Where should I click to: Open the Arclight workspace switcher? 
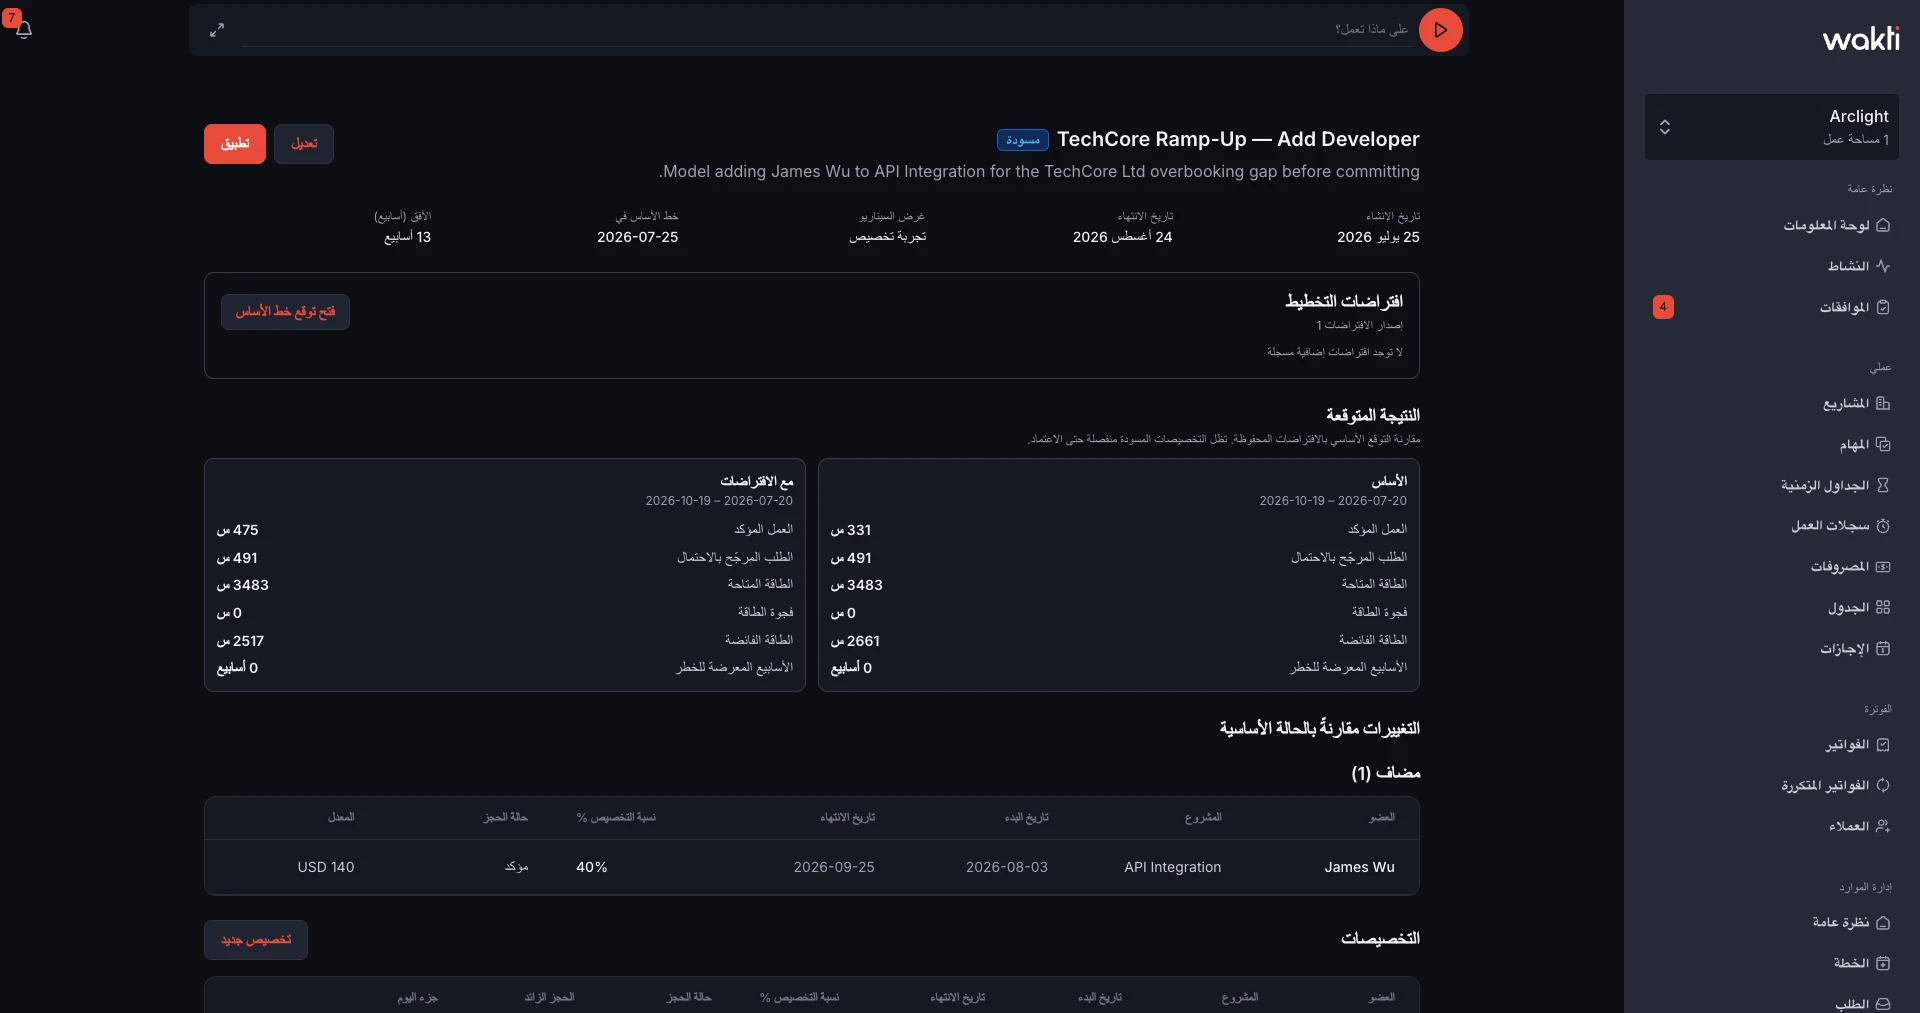(x=1771, y=127)
